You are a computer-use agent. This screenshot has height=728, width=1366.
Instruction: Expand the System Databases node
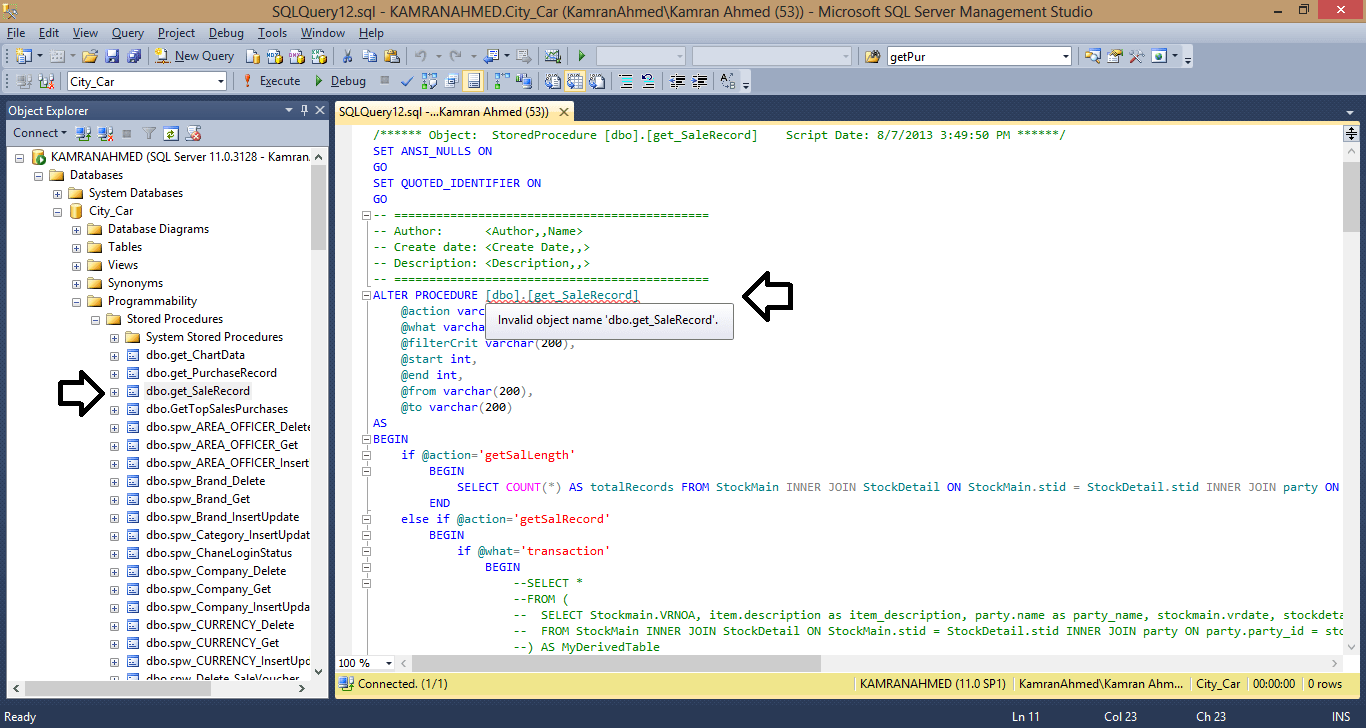click(x=58, y=193)
